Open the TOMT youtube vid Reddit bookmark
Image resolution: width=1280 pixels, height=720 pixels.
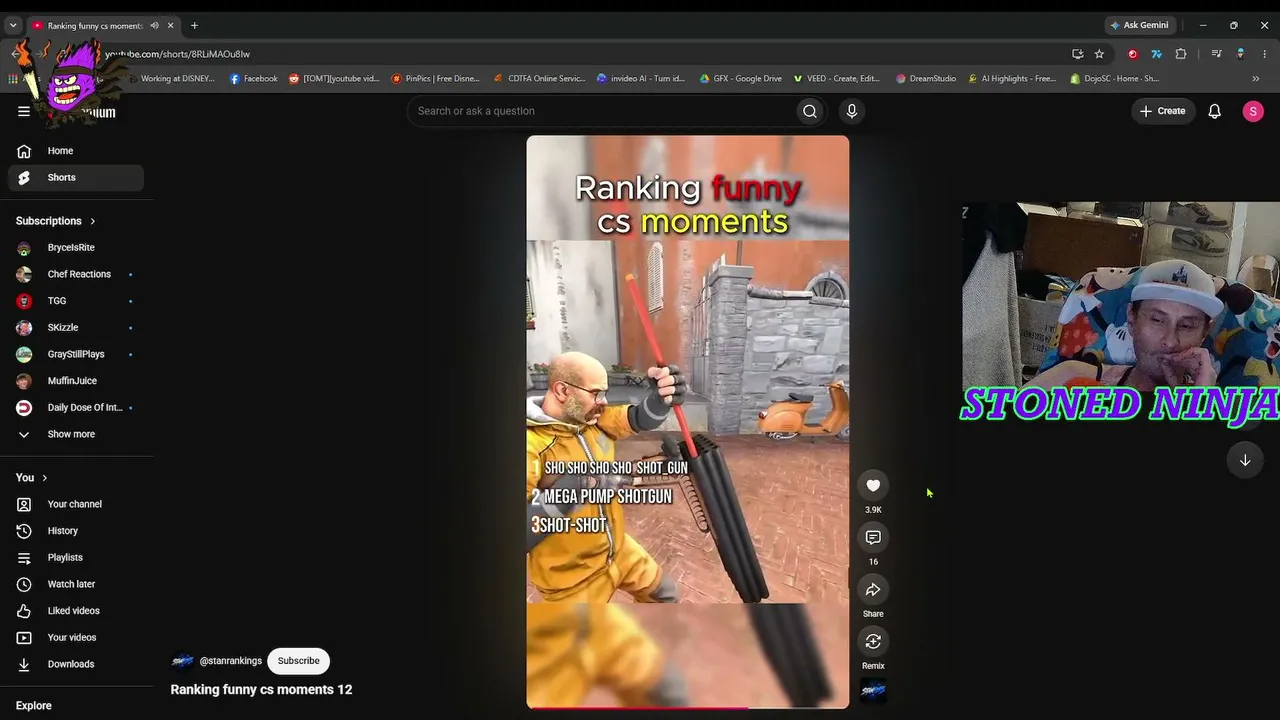click(334, 78)
